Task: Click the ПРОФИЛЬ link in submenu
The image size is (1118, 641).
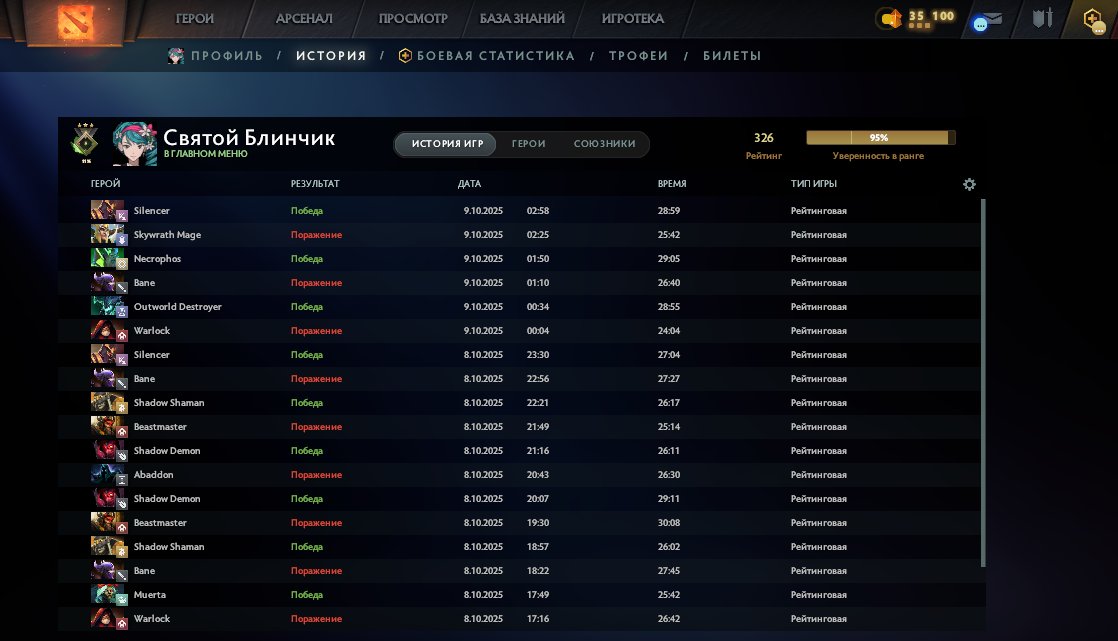Action: point(226,56)
